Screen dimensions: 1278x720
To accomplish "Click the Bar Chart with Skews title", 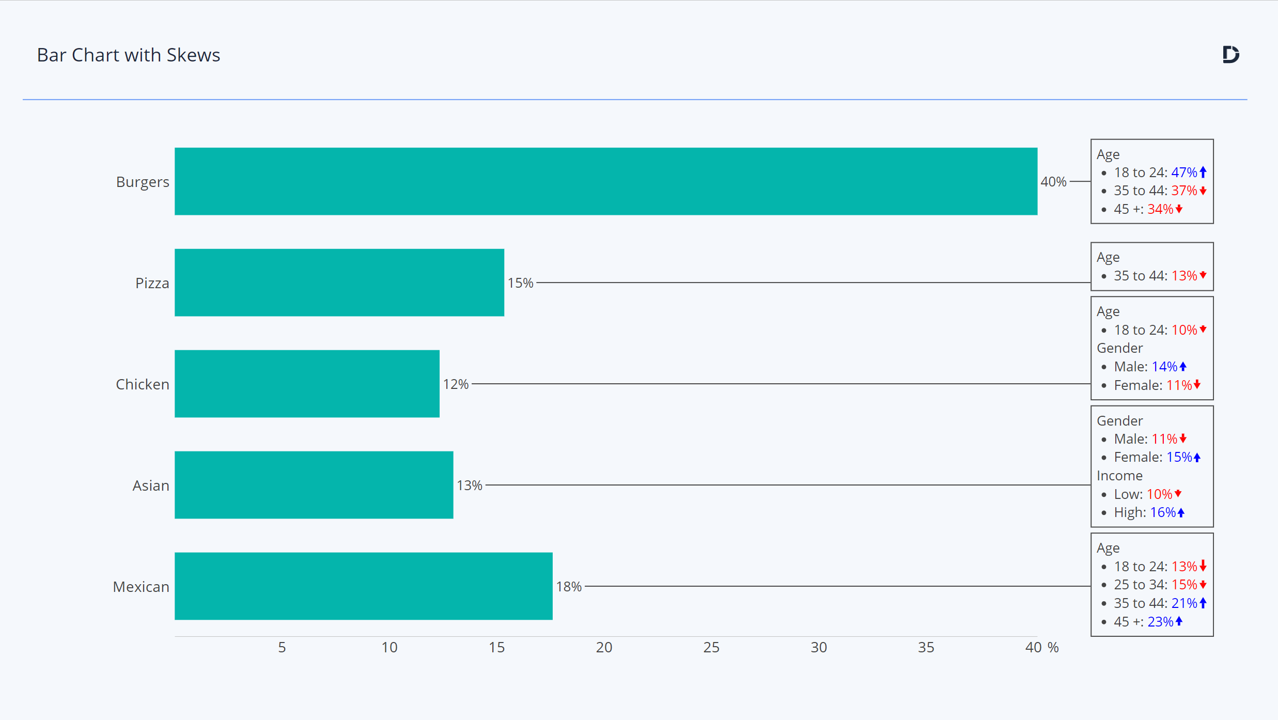I will [128, 55].
